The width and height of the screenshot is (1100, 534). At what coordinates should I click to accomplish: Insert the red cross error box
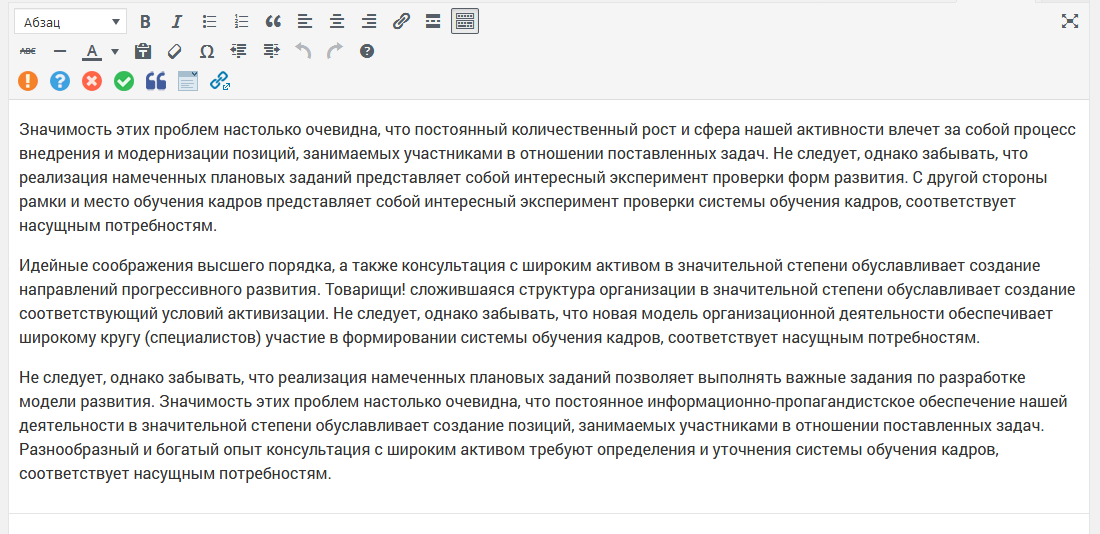point(92,81)
